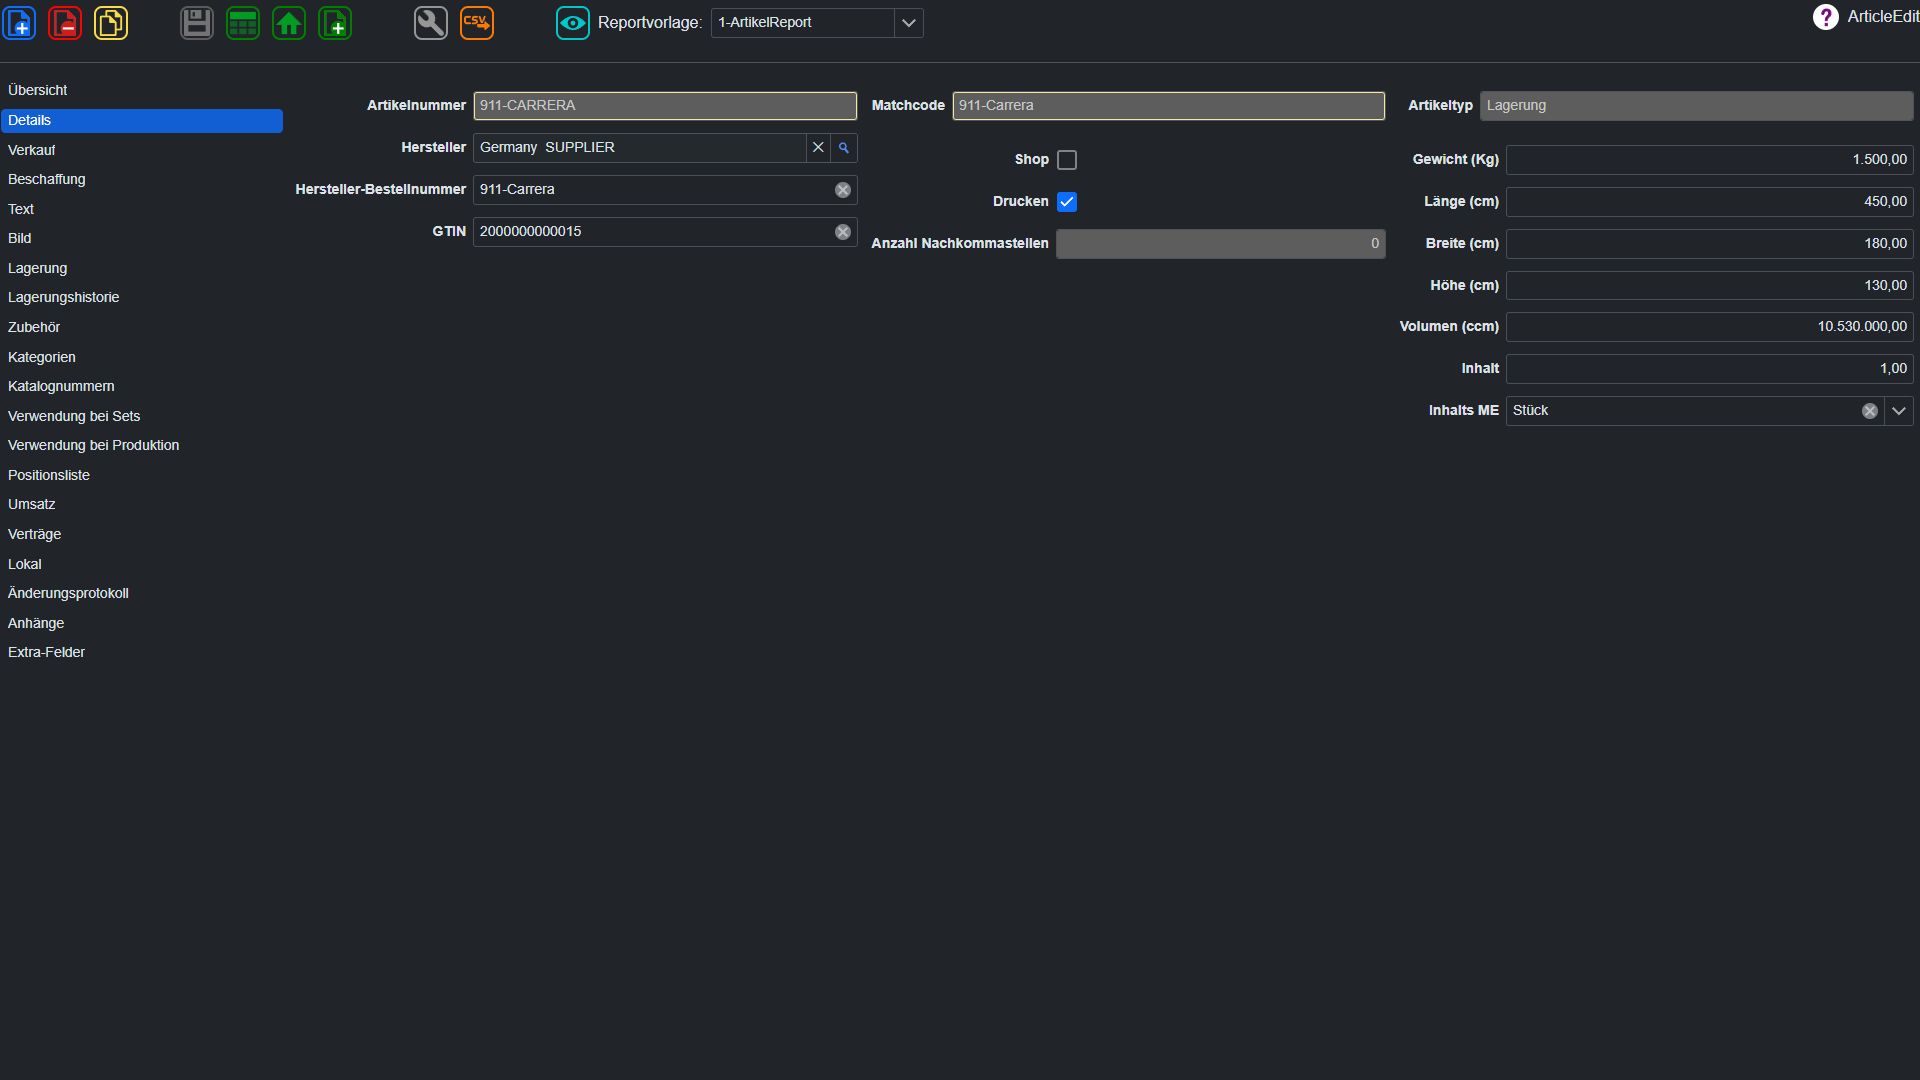Uncheck the Drucken checkbox
Image resolution: width=1920 pixels, height=1080 pixels.
(x=1067, y=202)
